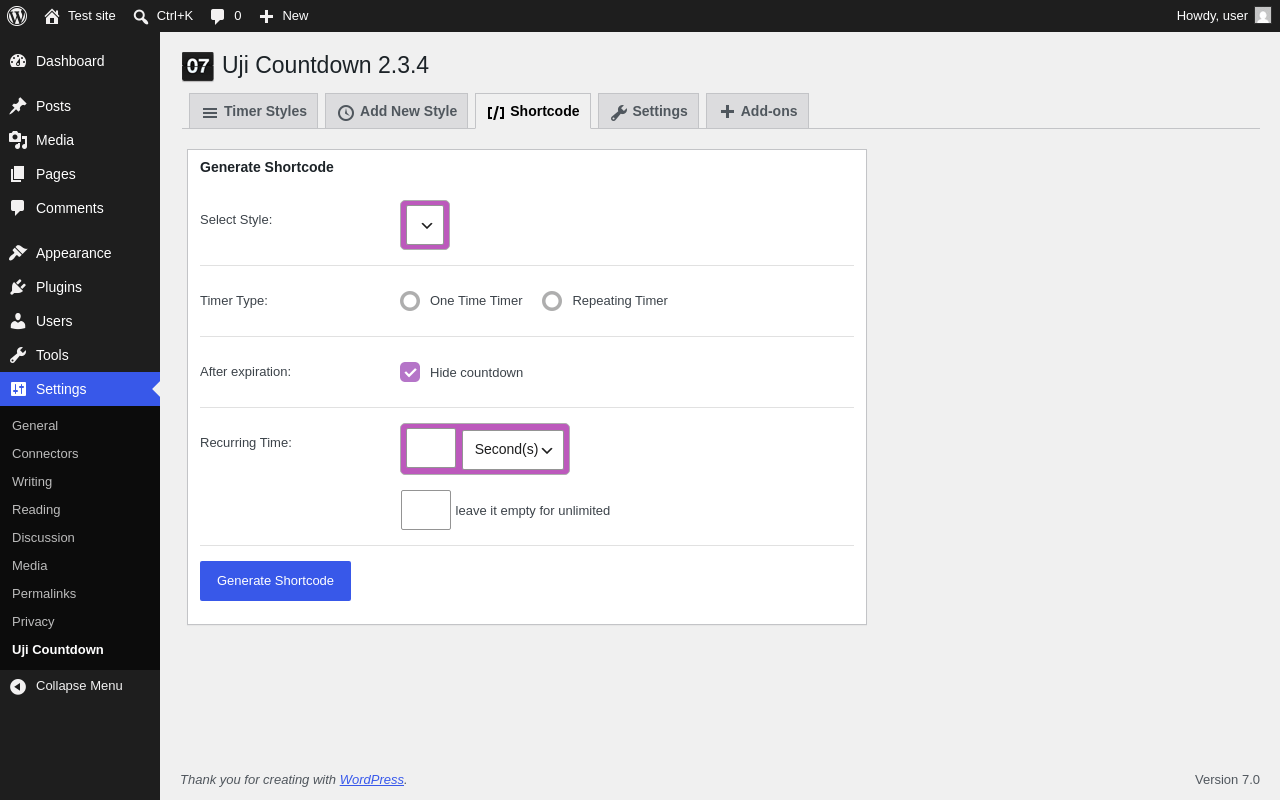Focus the Recurring Time number field
The height and width of the screenshot is (800, 1280).
[431, 448]
